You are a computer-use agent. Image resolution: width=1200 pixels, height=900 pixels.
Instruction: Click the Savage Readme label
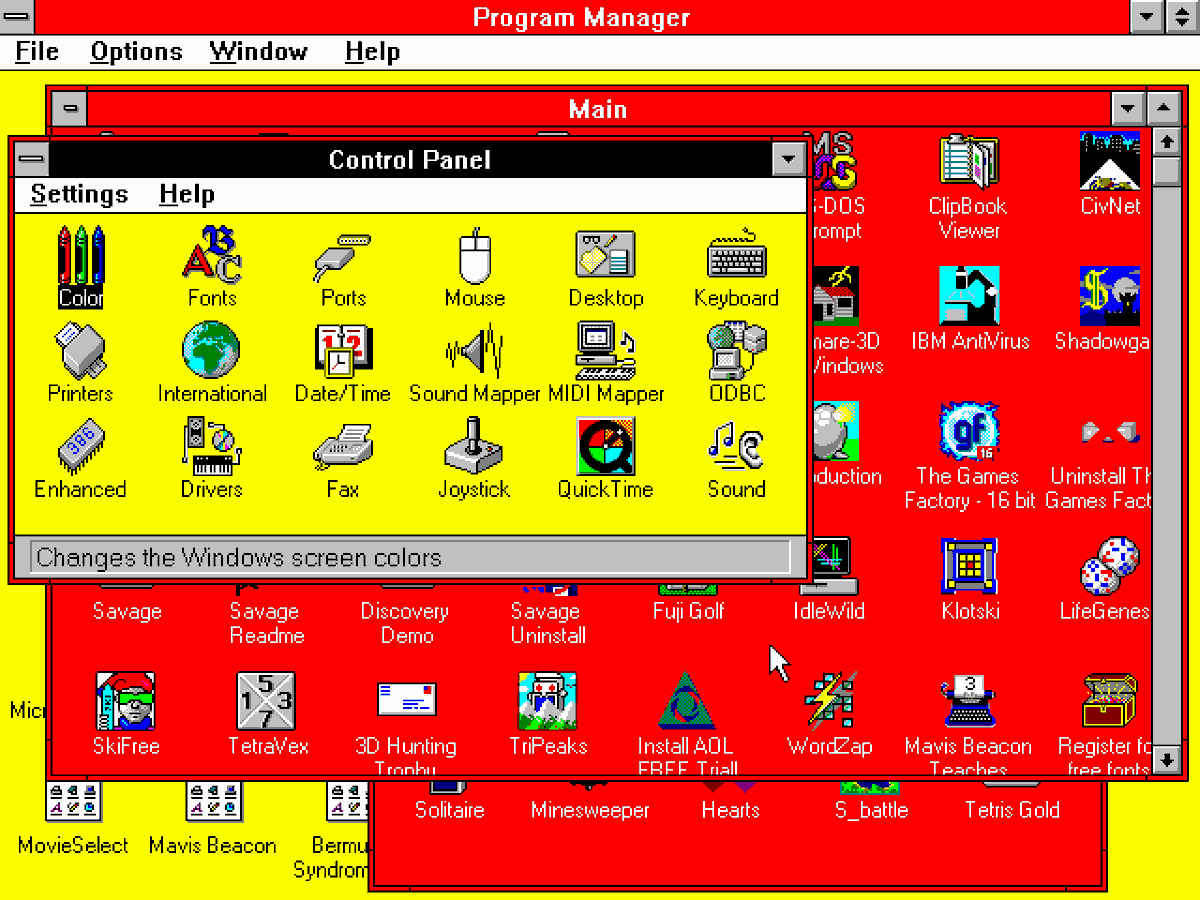click(267, 623)
